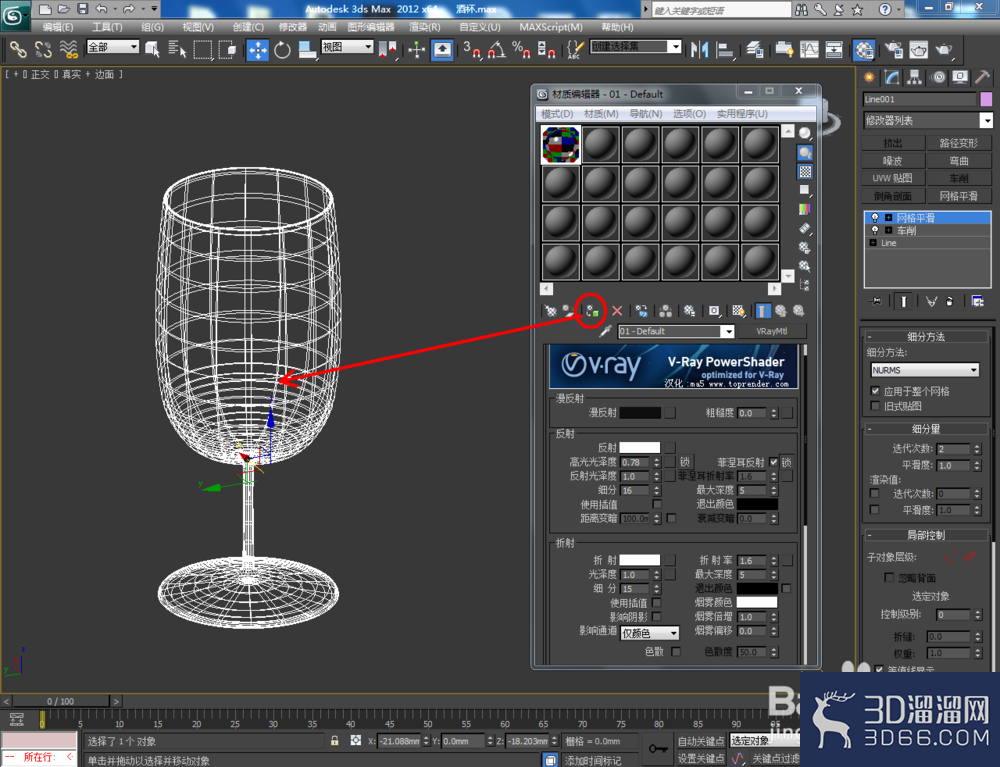Image resolution: width=1000 pixels, height=767 pixels.
Task: Open the Render Setup dialog
Action: coord(893,50)
